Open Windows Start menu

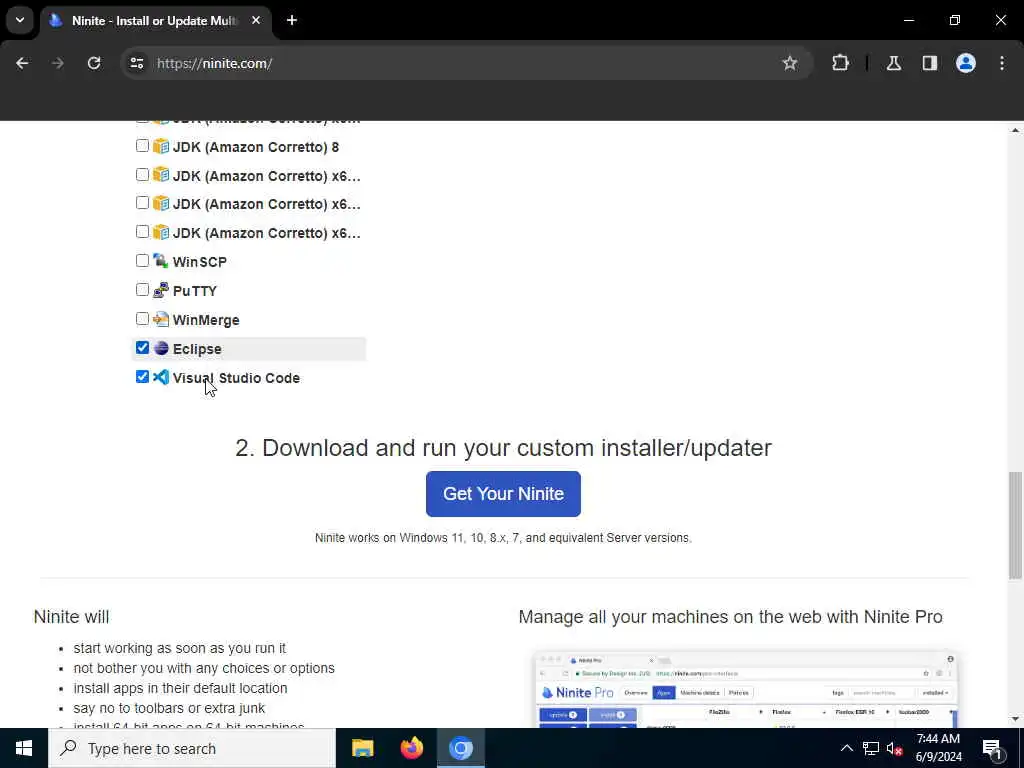pyautogui.click(x=24, y=748)
